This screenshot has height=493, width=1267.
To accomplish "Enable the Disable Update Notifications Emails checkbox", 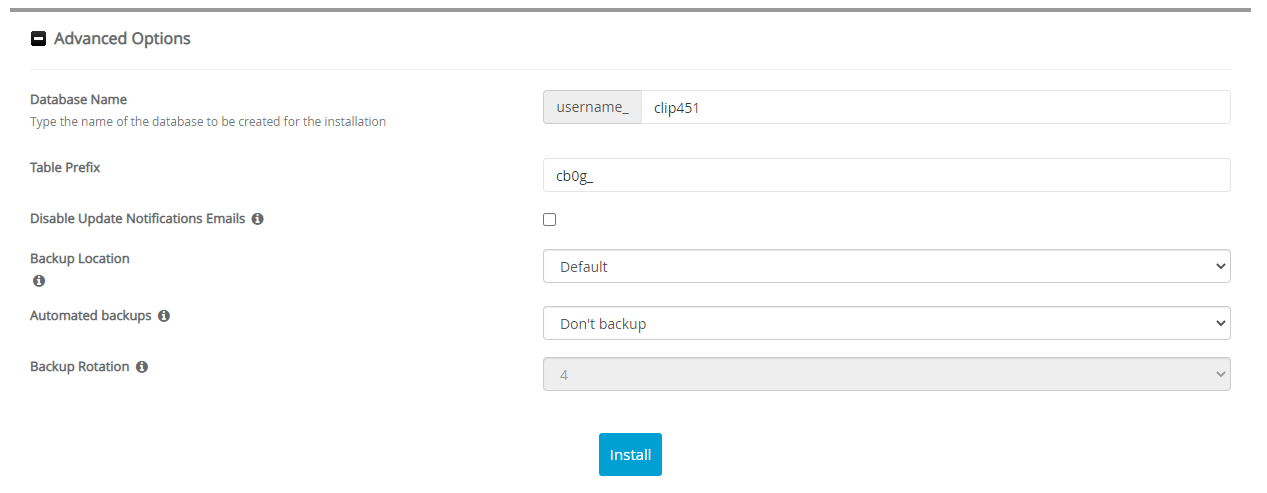I will click(549, 220).
